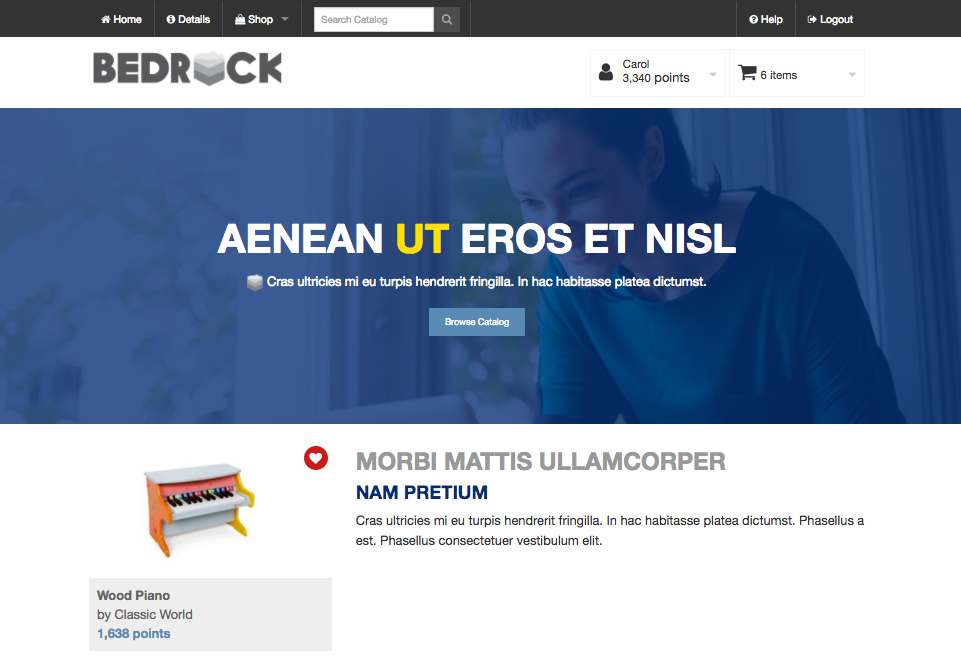Open the Details menu item
Screen dimensions: 961x668
188,20
